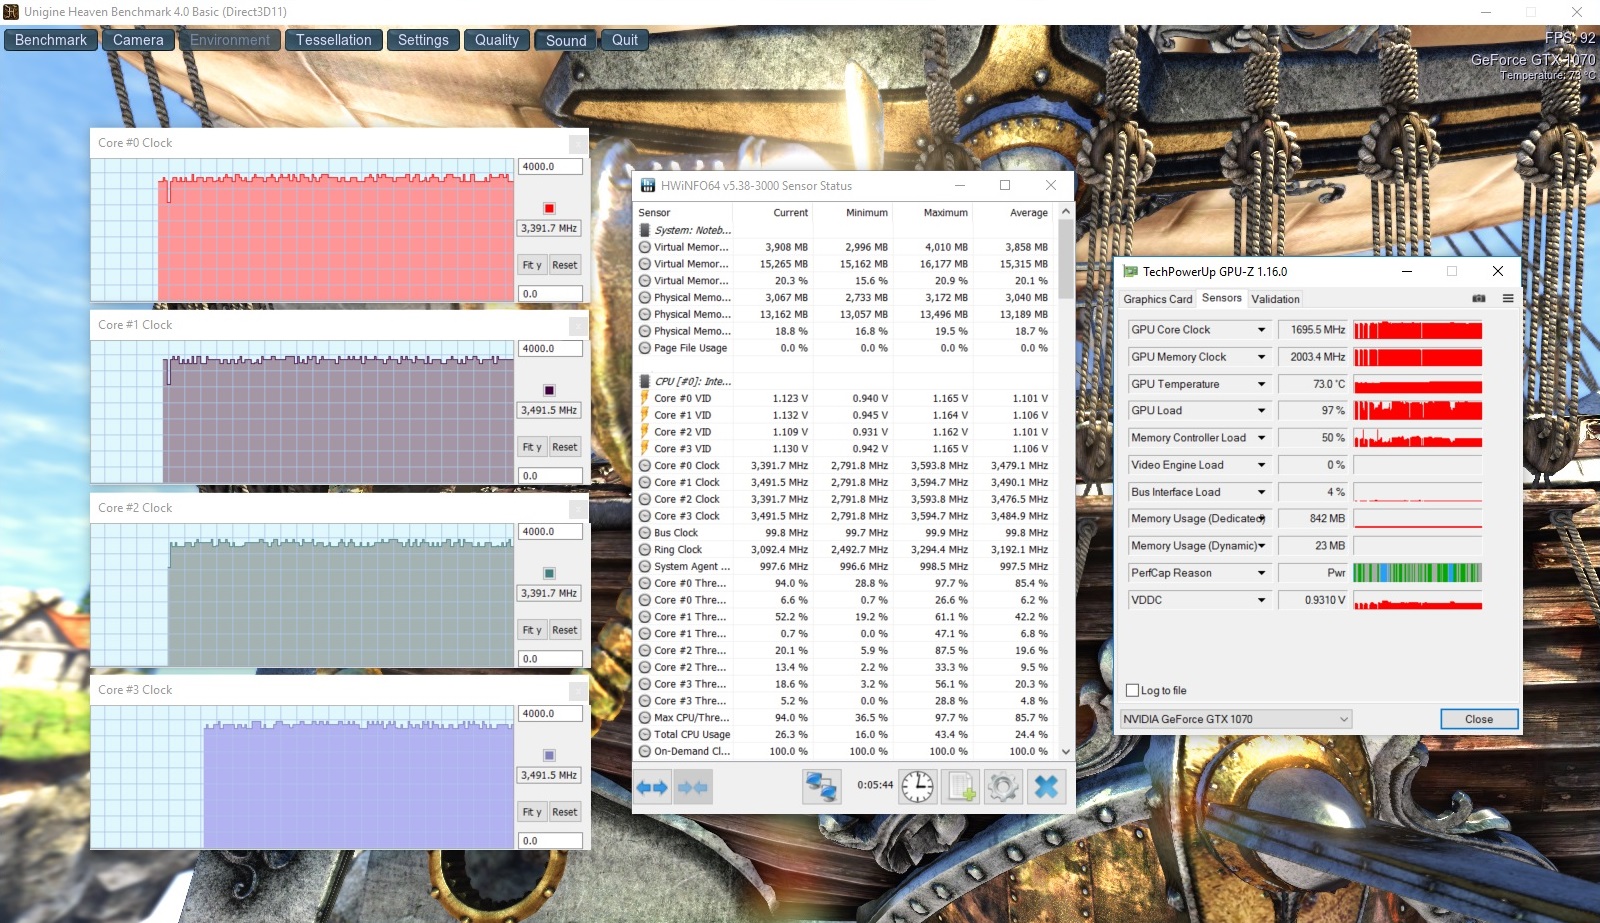Open the NVIDIA GeForce GTX 1070 selector

coord(1236,719)
